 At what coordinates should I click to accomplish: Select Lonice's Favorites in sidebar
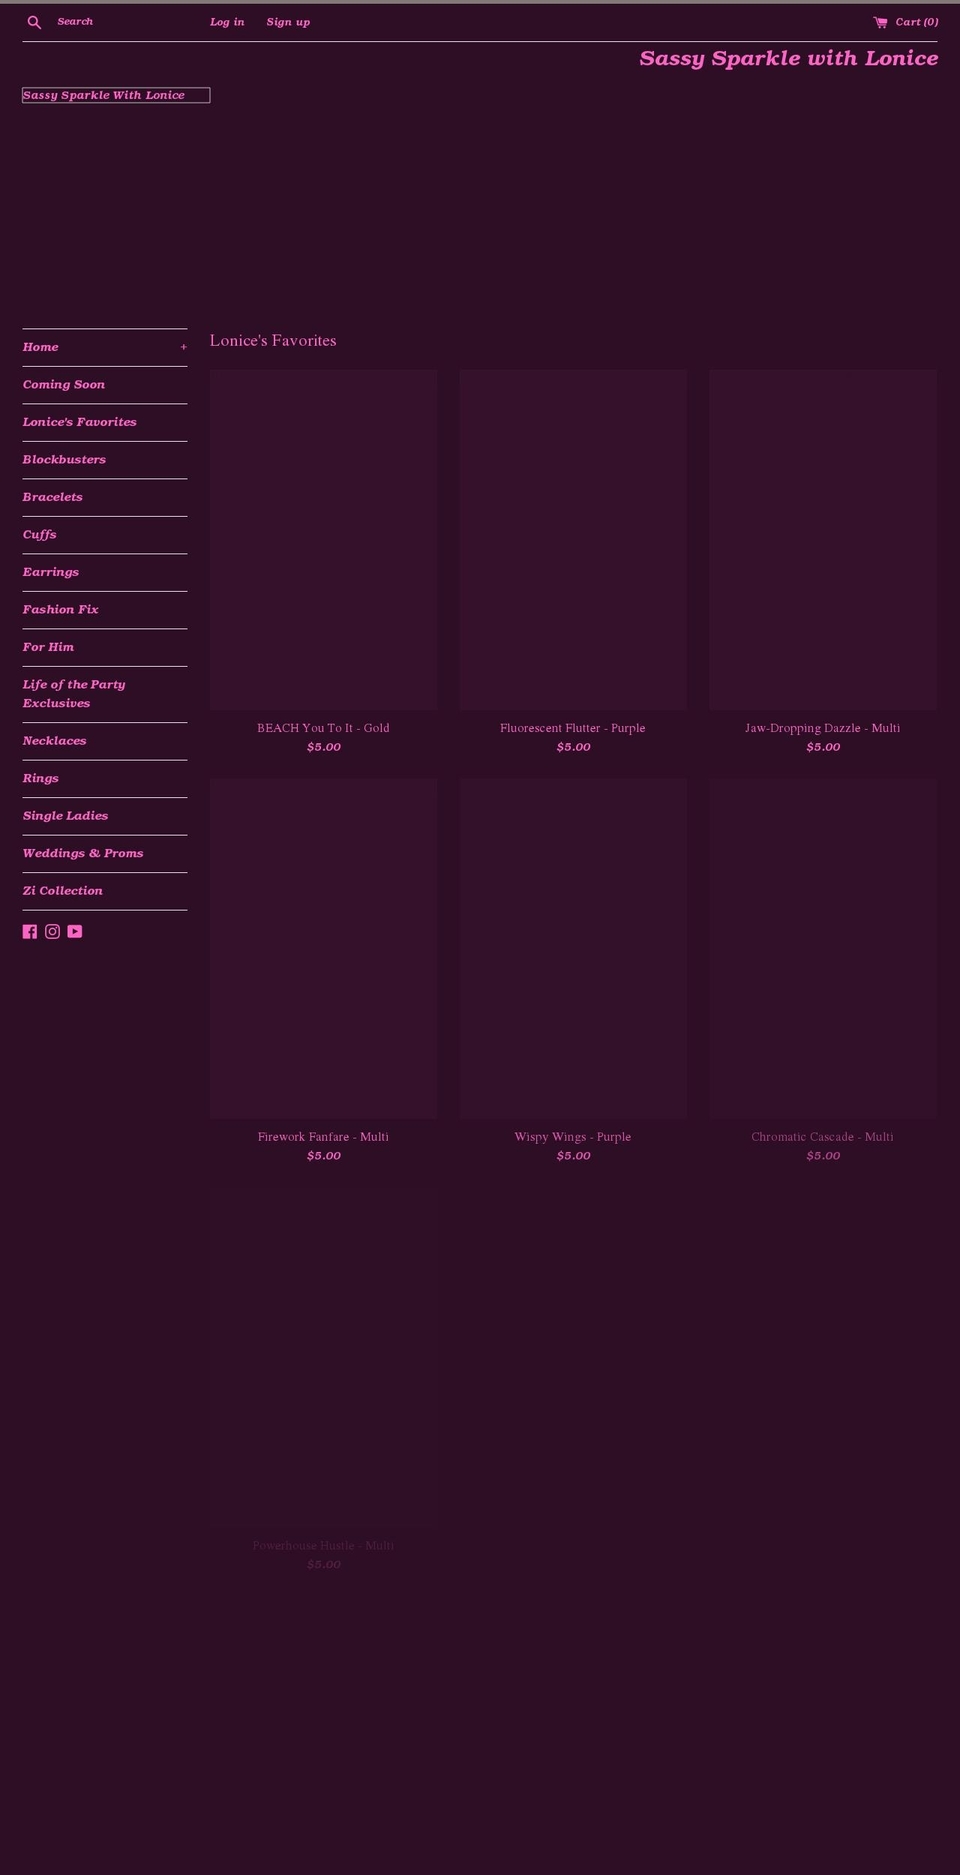(80, 422)
